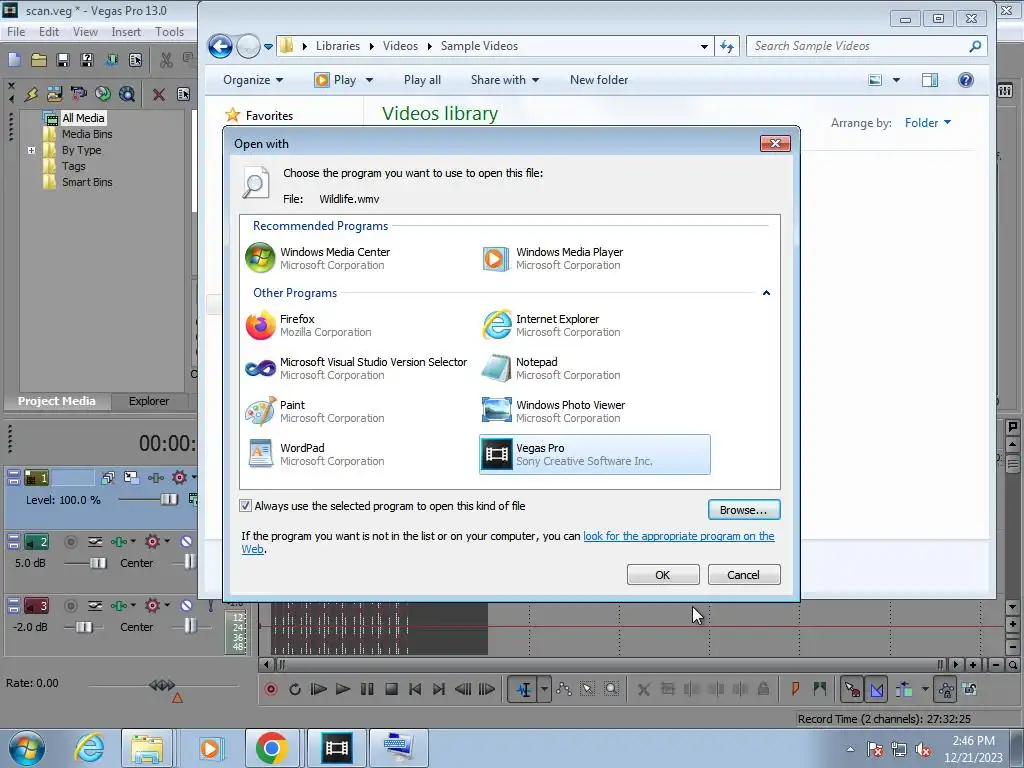
Task: Click the OK button in Open with
Action: click(663, 575)
